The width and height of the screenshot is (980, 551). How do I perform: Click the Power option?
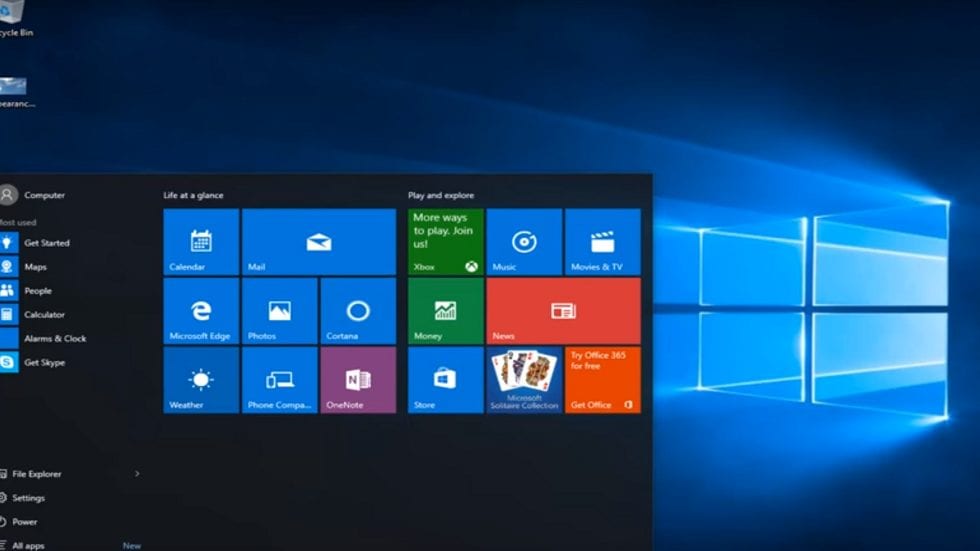24,522
